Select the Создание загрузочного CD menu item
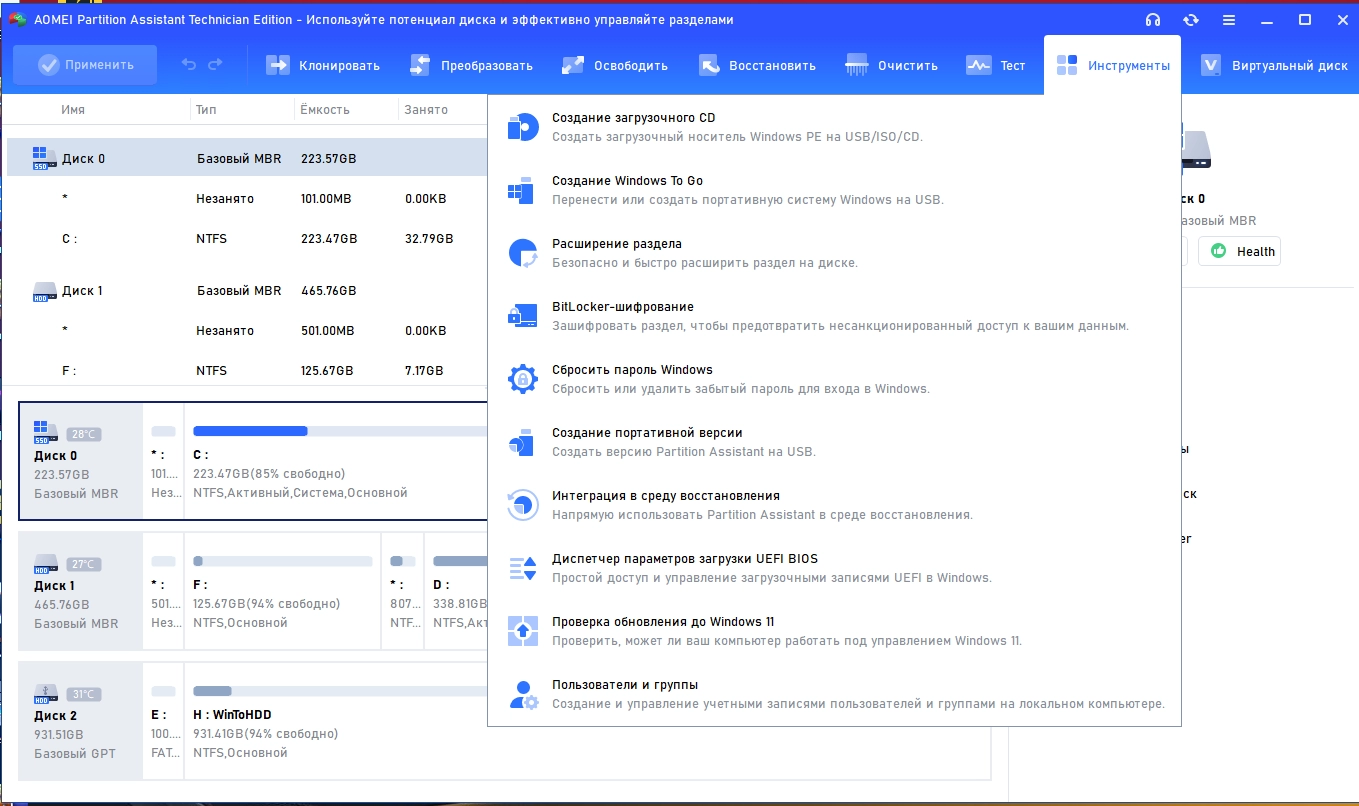 pos(834,127)
